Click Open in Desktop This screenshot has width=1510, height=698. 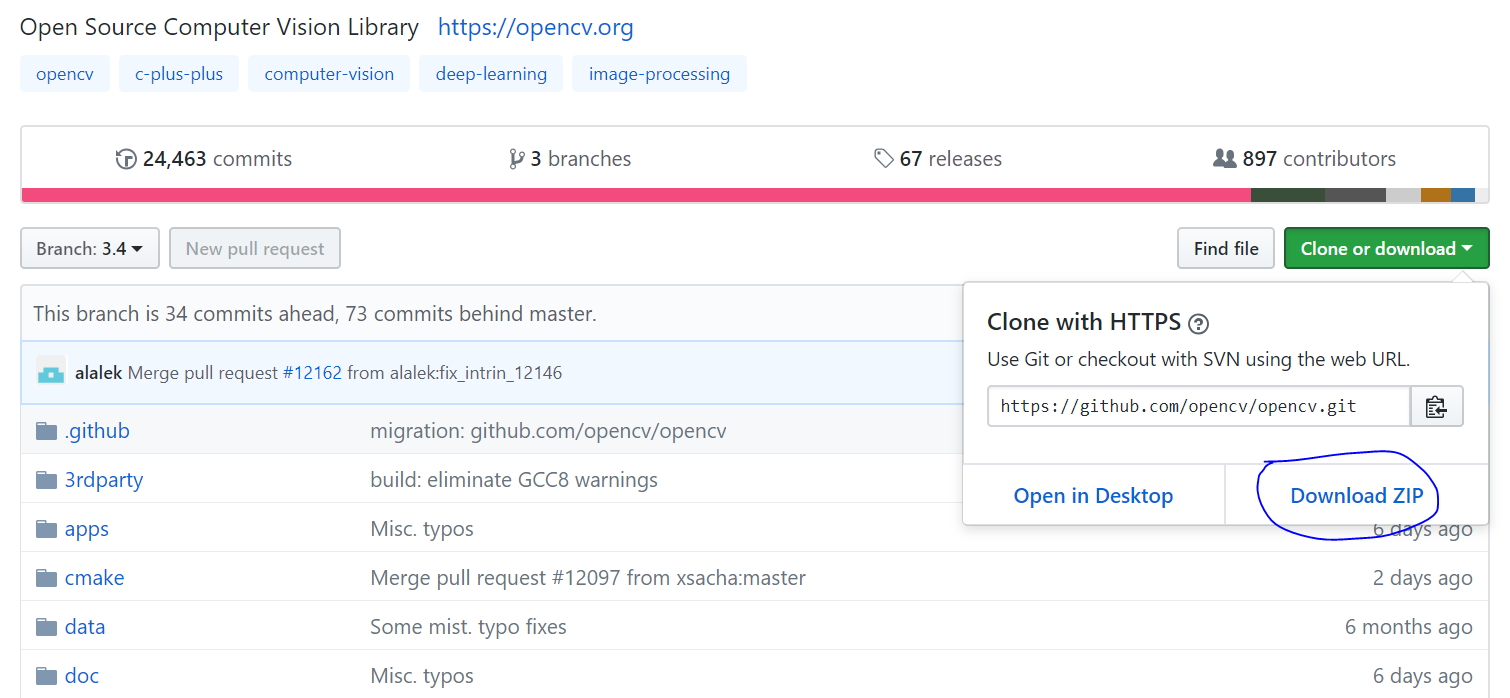(1093, 496)
